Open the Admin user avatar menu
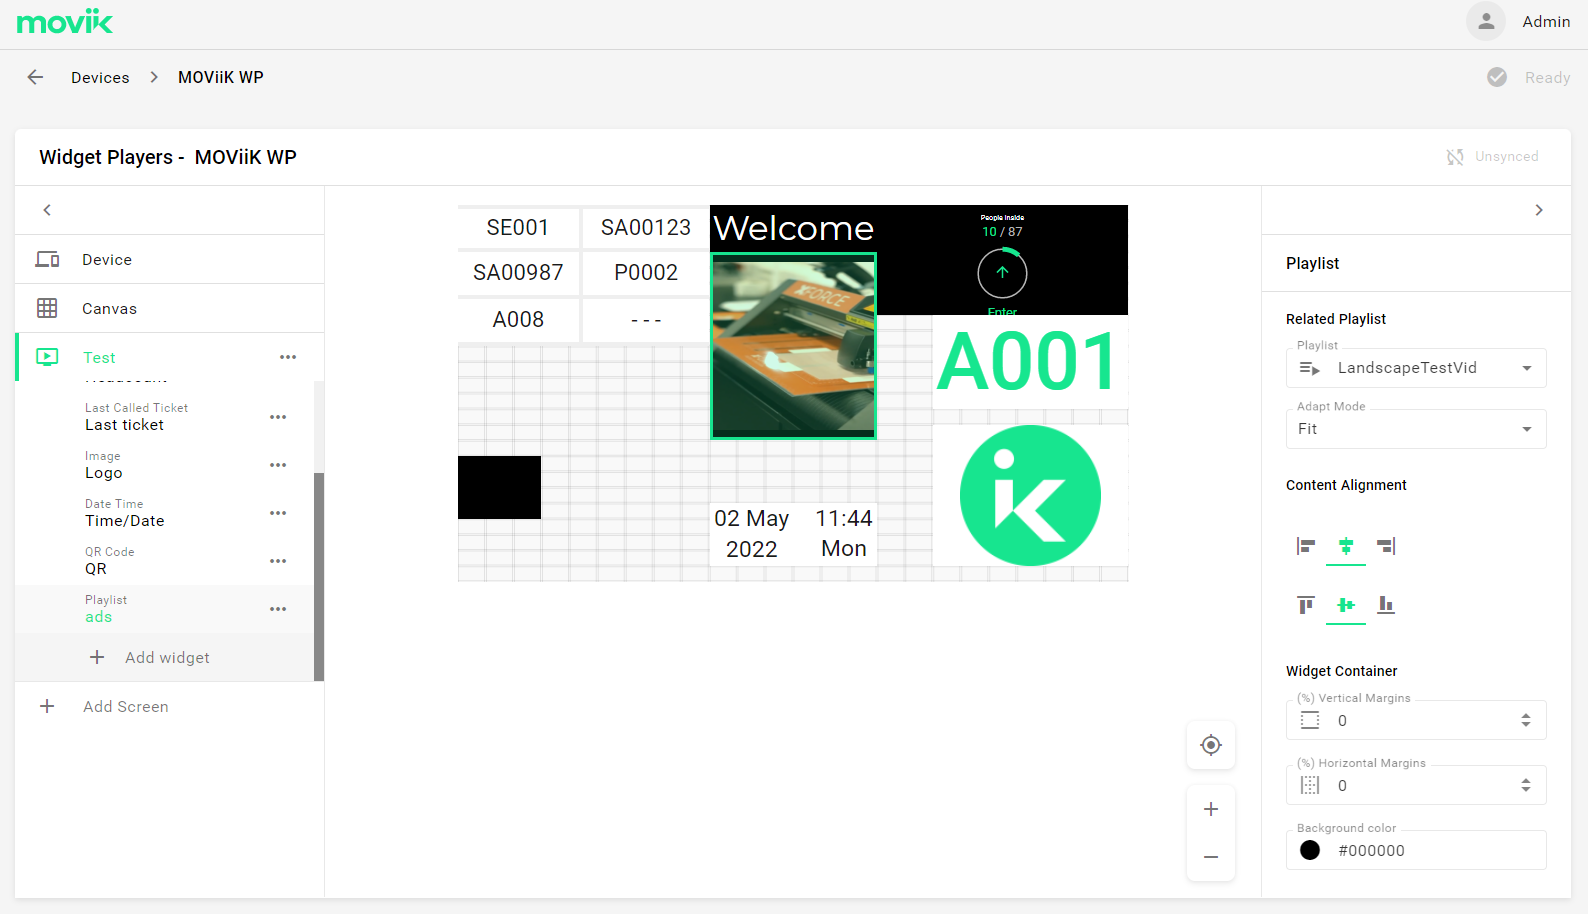Image resolution: width=1588 pixels, height=914 pixels. tap(1486, 21)
